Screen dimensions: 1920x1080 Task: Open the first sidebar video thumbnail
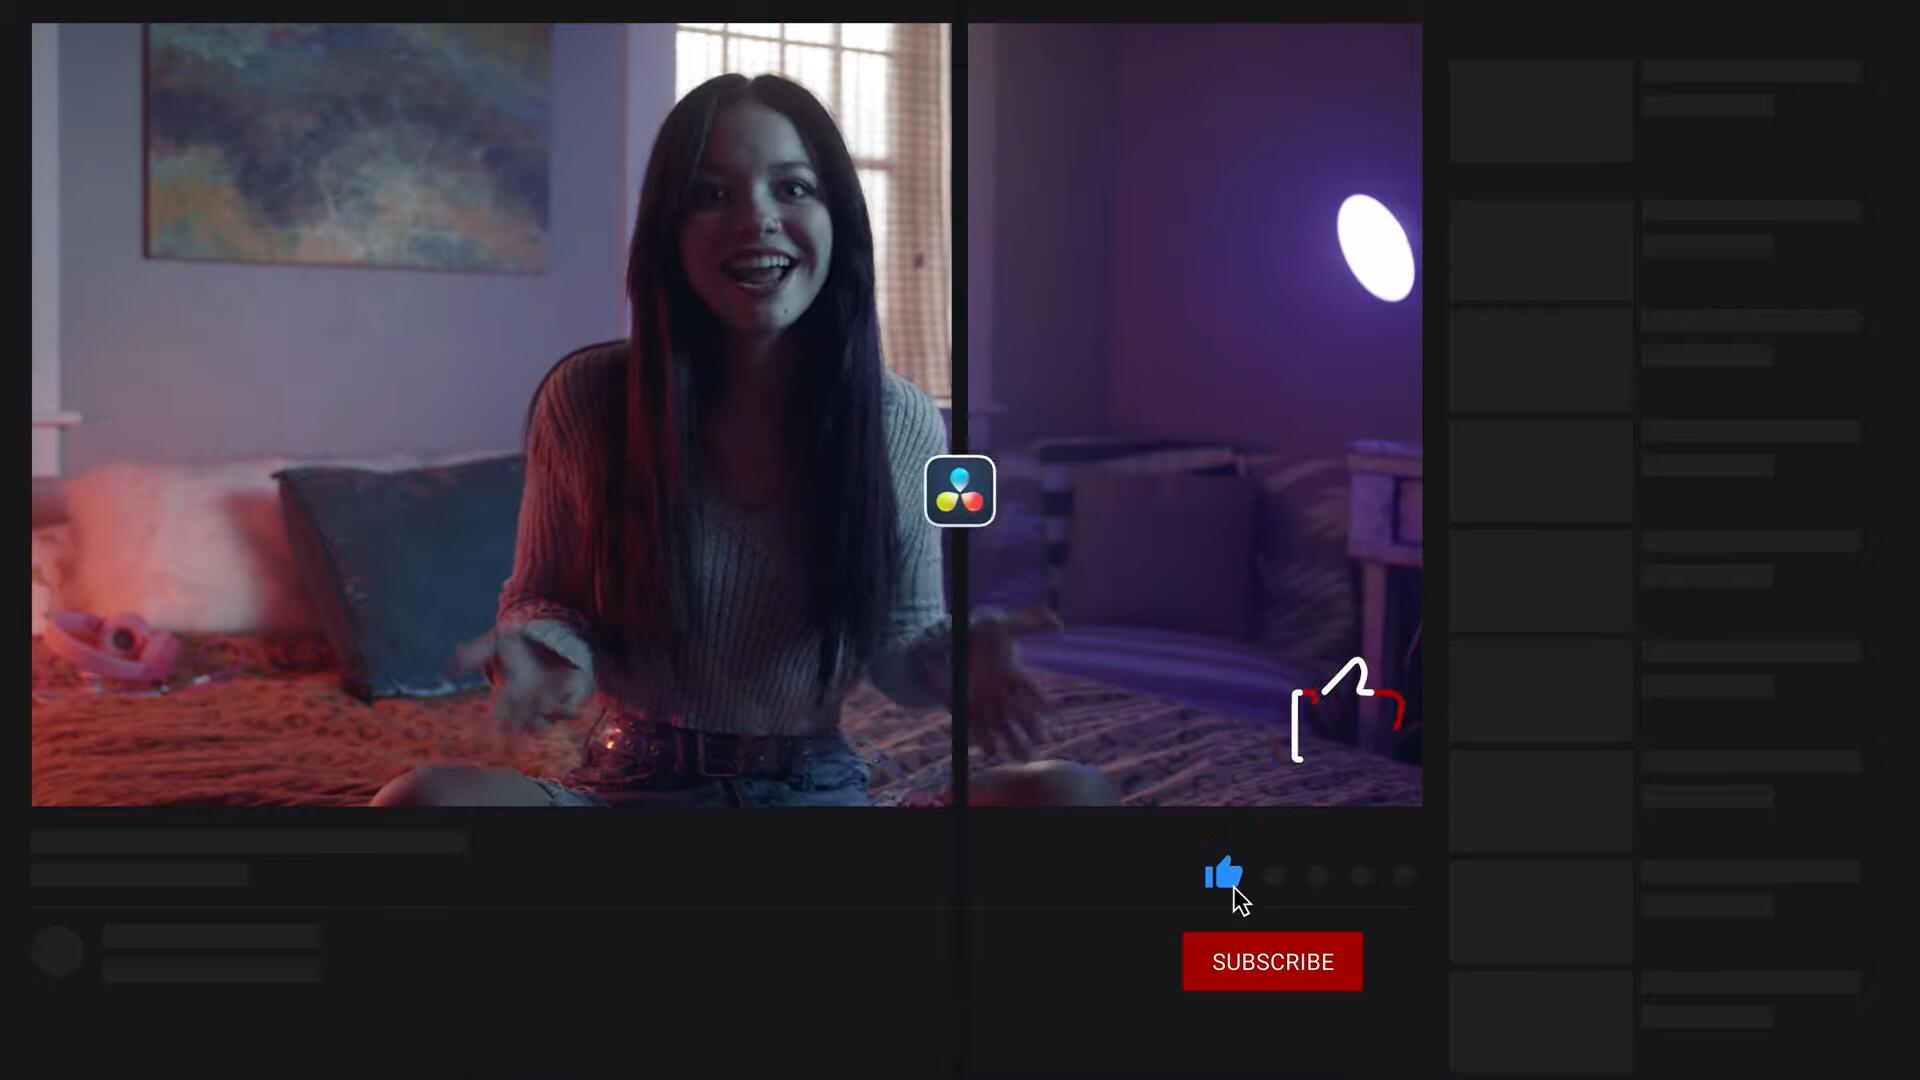tap(1541, 111)
